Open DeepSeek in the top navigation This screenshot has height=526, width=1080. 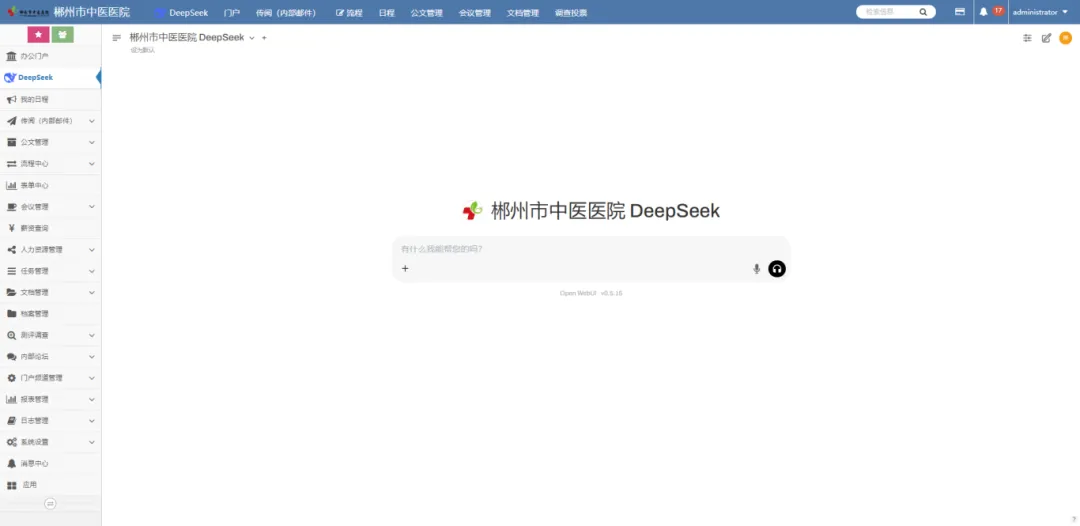pos(181,12)
